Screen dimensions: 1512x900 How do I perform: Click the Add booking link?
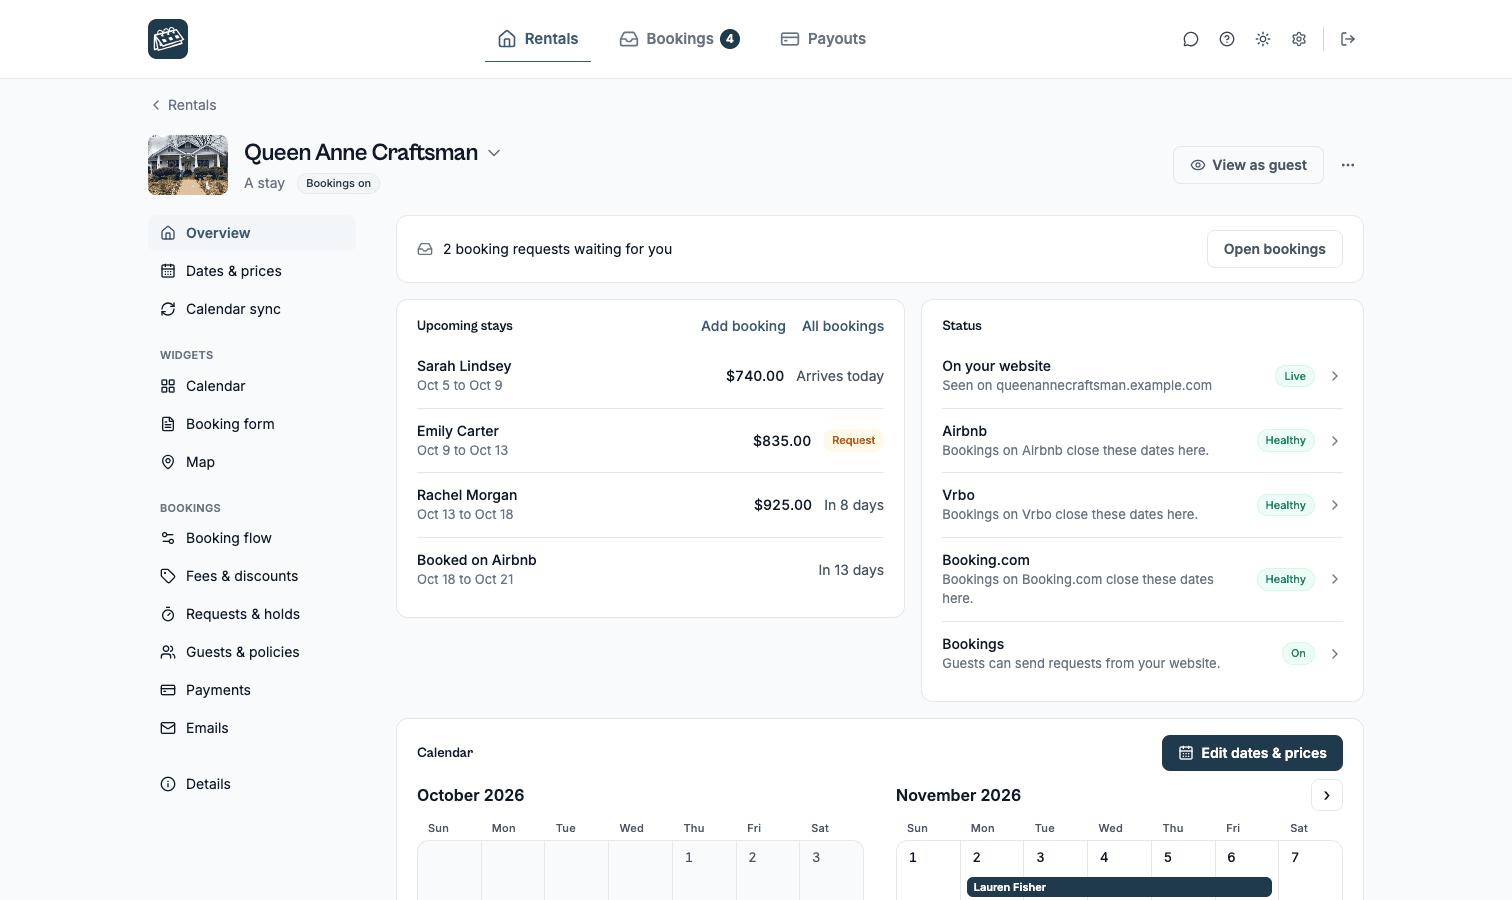tap(743, 326)
